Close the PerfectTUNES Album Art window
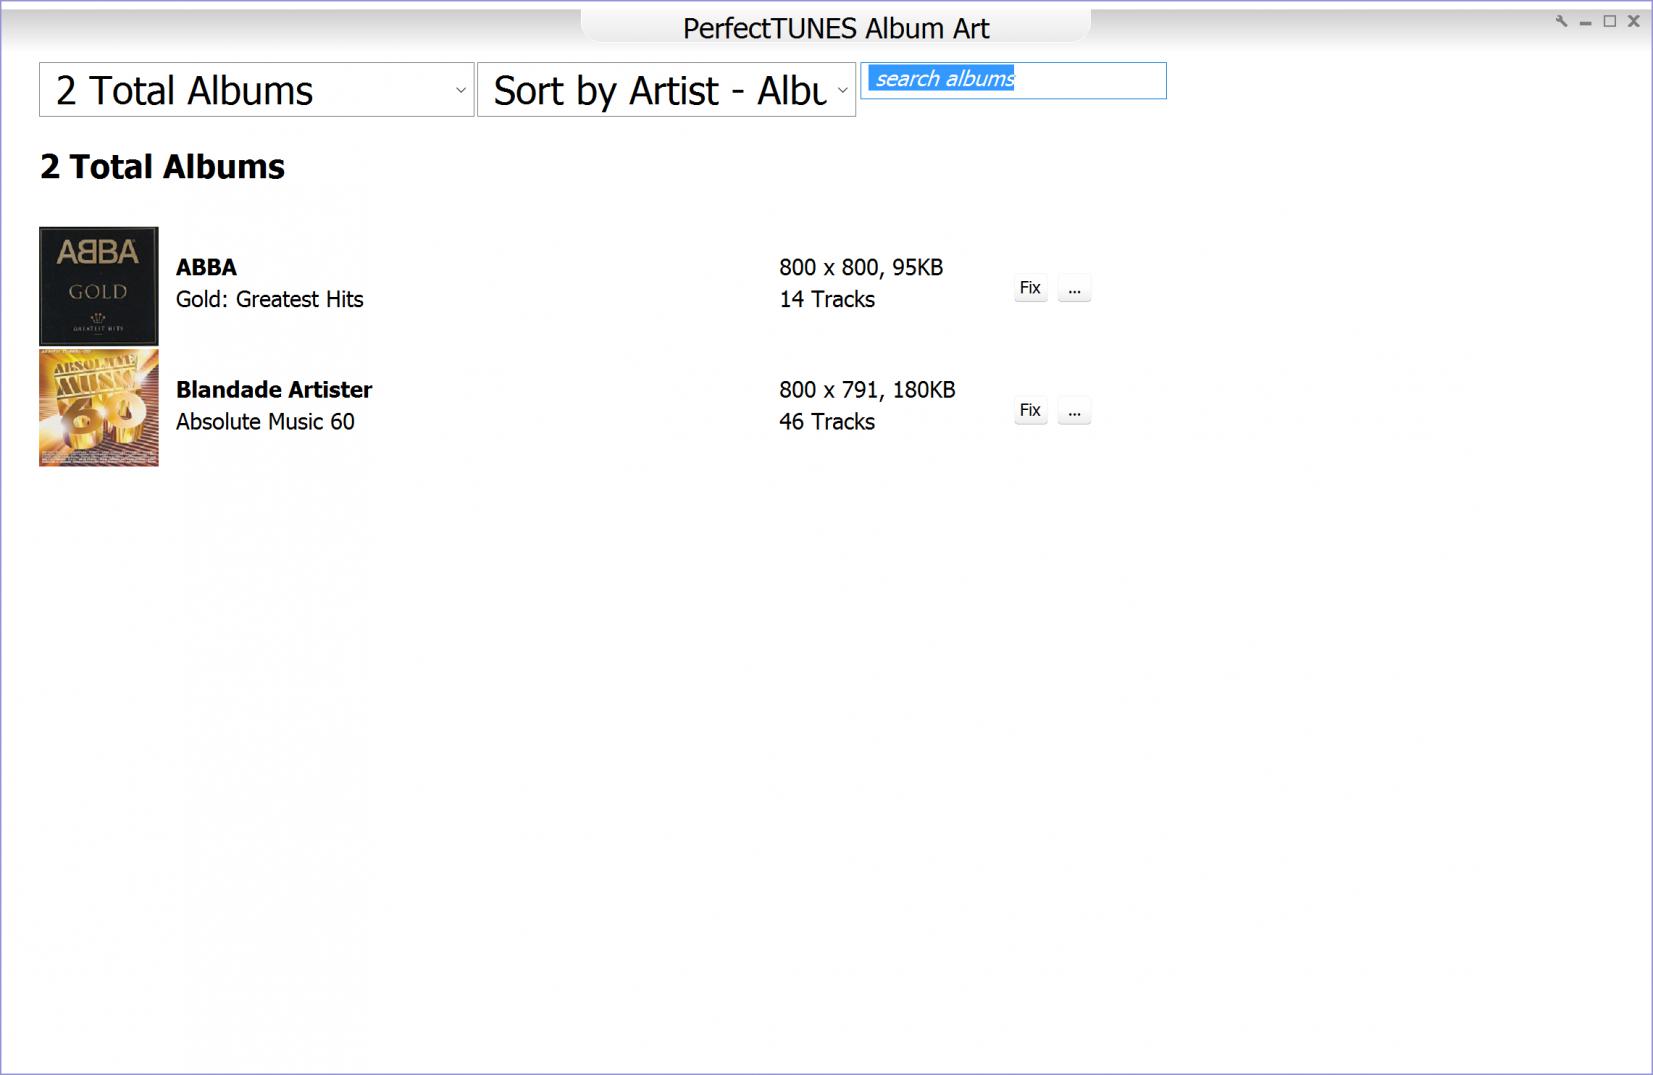The width and height of the screenshot is (1653, 1075). tap(1634, 21)
